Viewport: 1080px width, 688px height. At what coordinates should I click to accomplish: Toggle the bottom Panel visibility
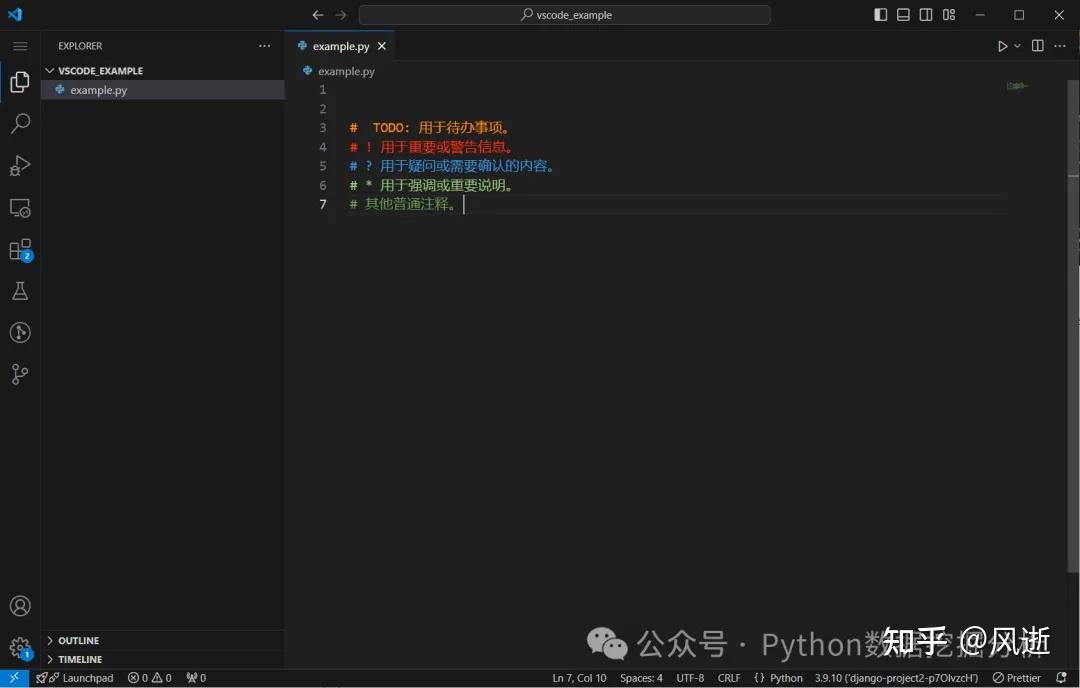tap(903, 14)
